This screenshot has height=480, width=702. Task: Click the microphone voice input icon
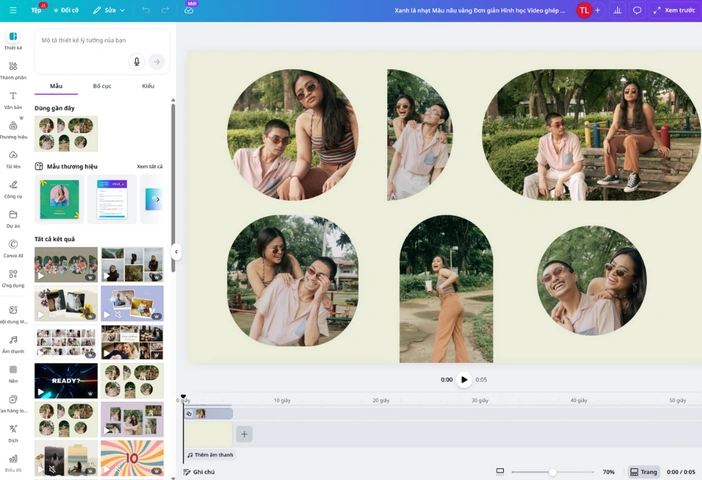pos(137,61)
